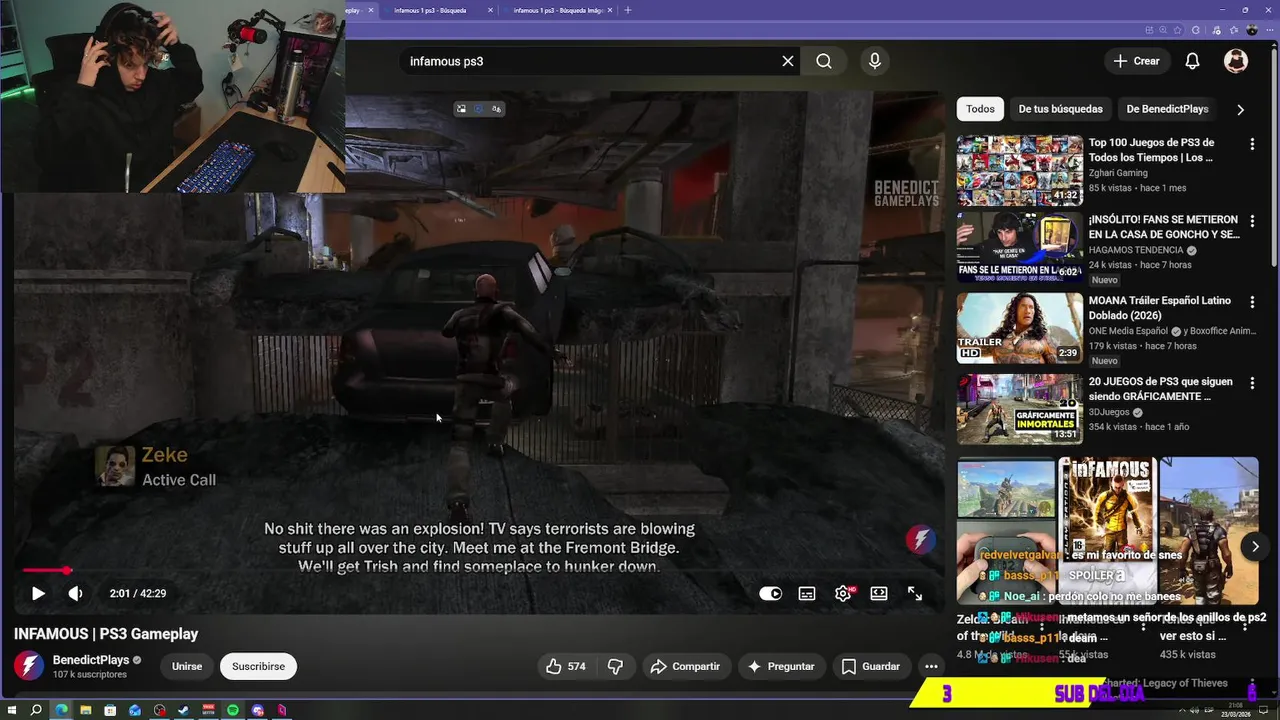Click the 'Zghari Gaming' channel name
Viewport: 1280px width, 720px height.
click(1118, 173)
